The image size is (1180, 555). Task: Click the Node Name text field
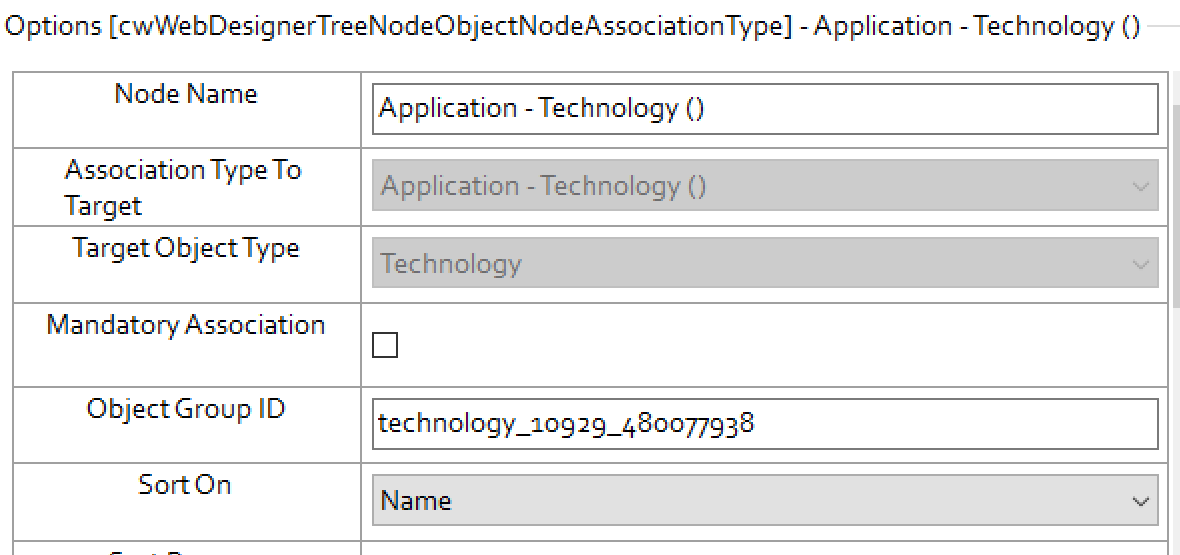(x=765, y=108)
